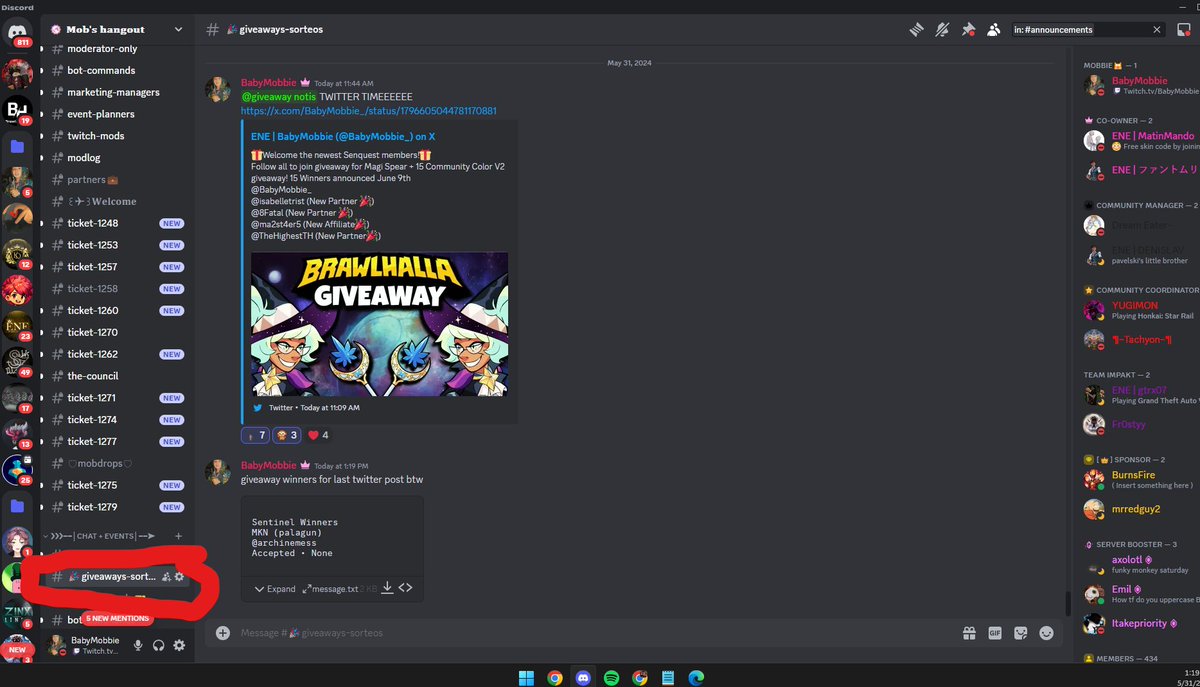Screen dimensions: 1200x687
Task: Open the Inbox icon at top right
Action: [1184, 30]
